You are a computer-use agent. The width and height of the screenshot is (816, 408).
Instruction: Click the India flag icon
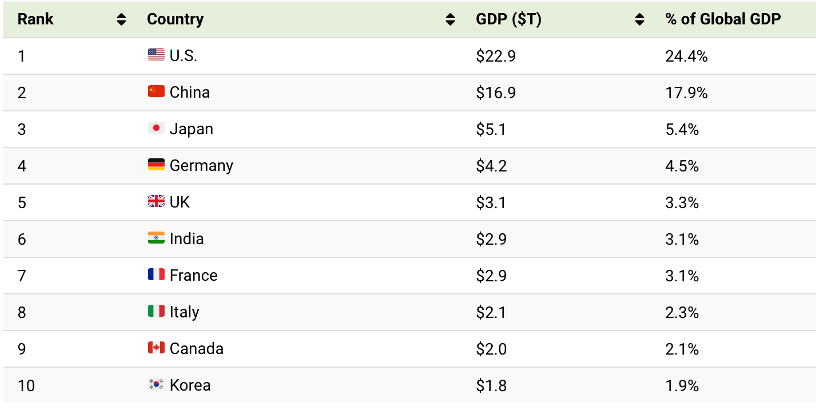click(156, 238)
